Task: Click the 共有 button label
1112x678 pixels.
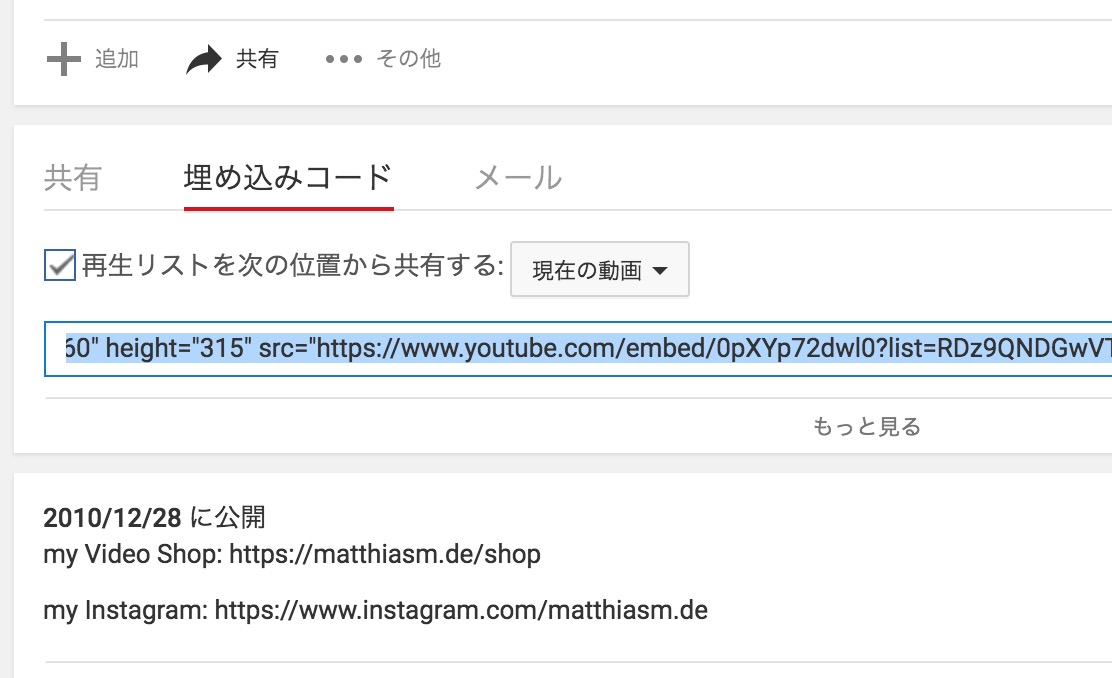Action: [x=257, y=59]
